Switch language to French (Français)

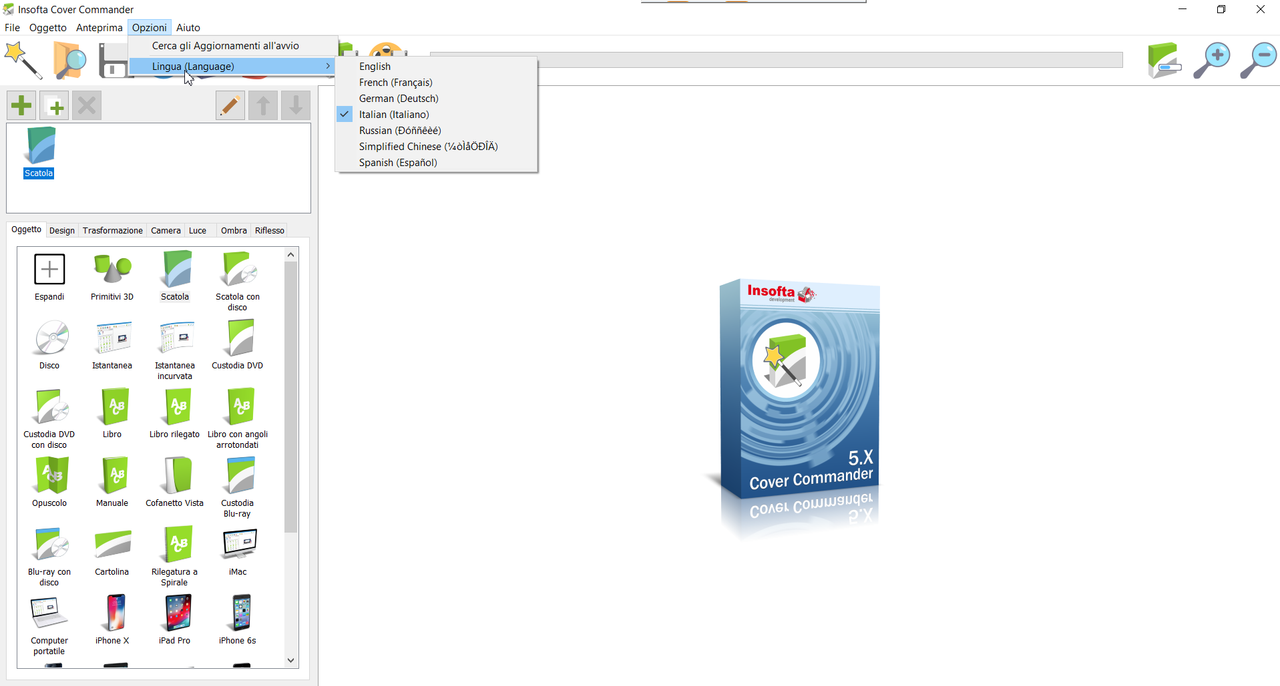pyautogui.click(x=437, y=83)
